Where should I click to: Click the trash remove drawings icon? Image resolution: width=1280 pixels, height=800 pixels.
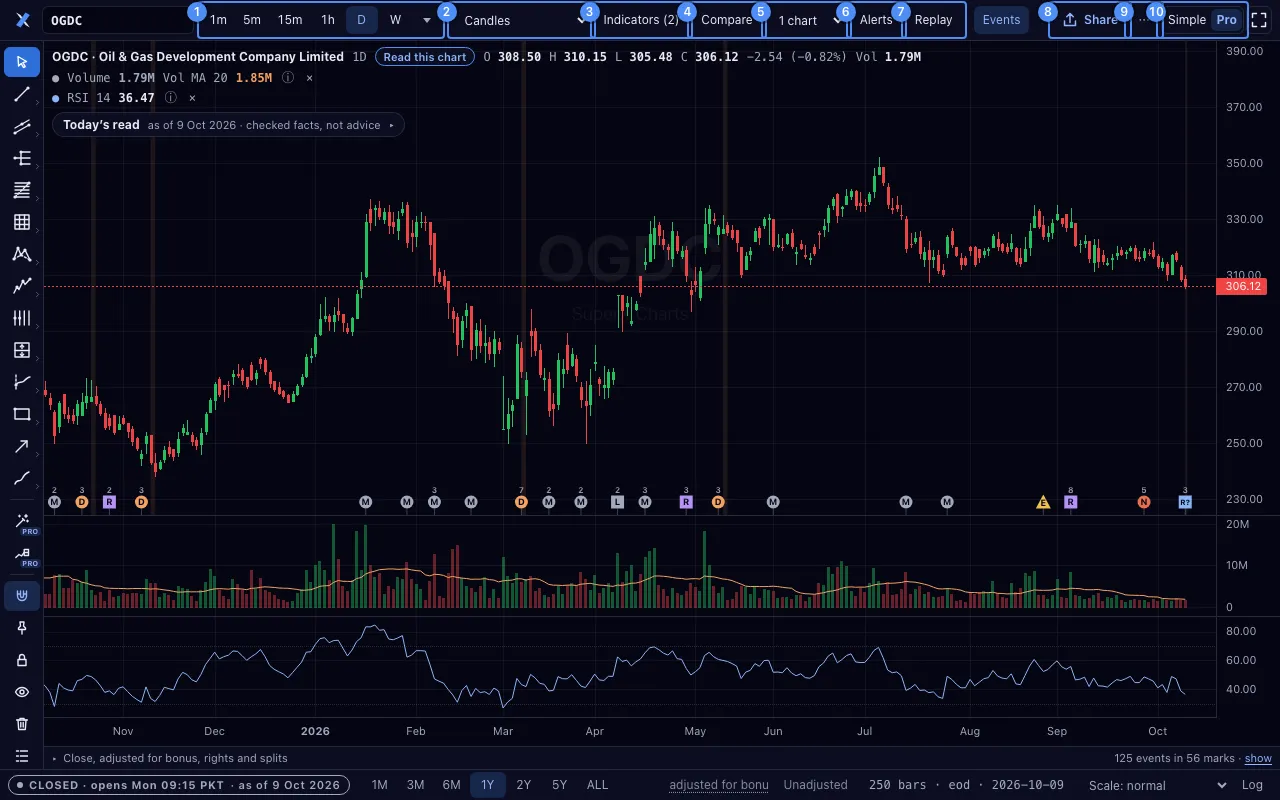(22, 724)
